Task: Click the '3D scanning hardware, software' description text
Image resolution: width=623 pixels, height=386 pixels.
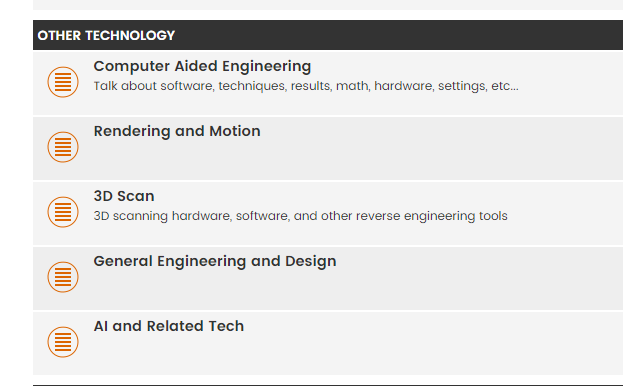Action: tap(300, 216)
